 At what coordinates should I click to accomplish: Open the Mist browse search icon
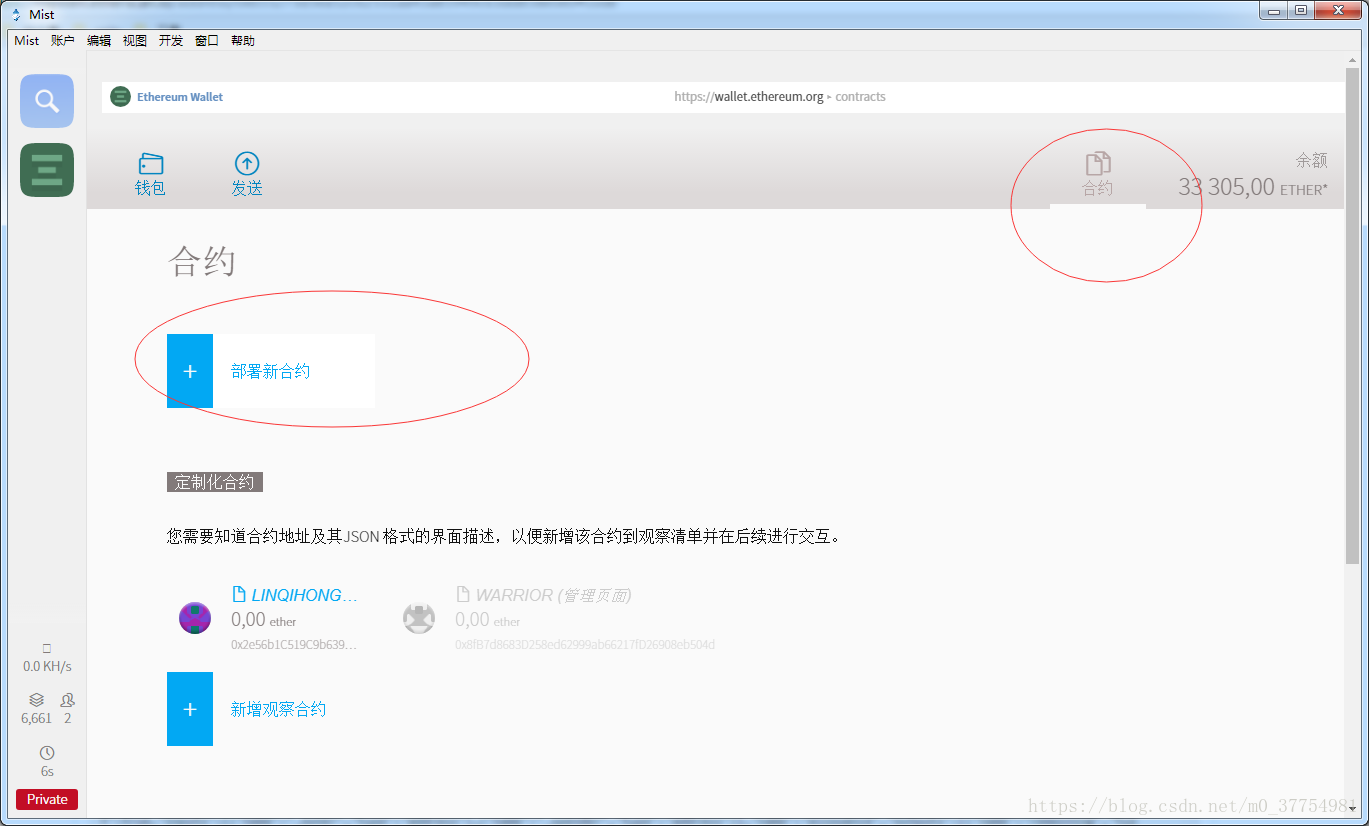click(x=47, y=101)
